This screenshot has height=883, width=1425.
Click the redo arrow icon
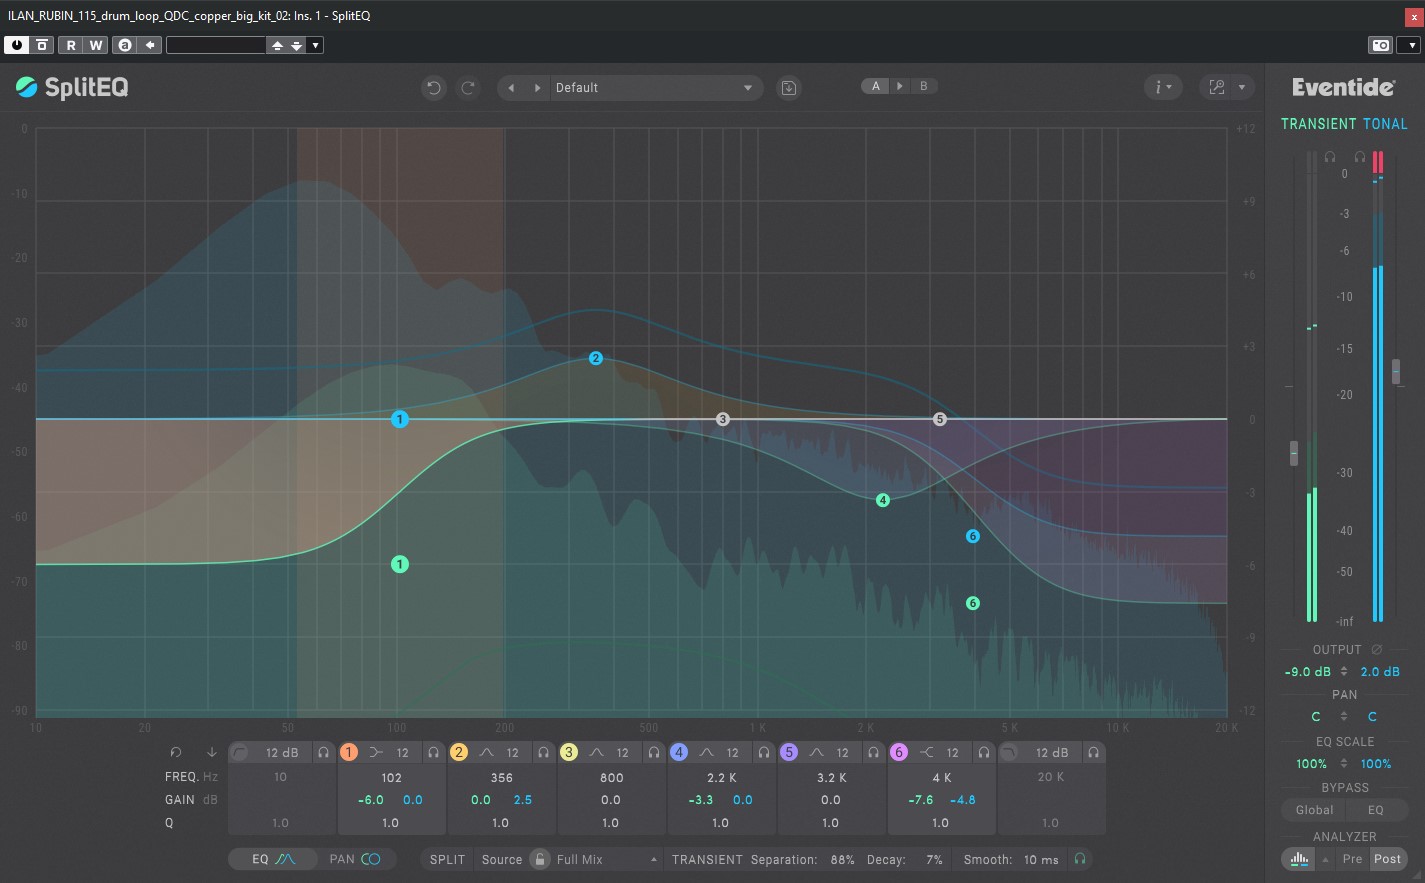[x=467, y=88]
